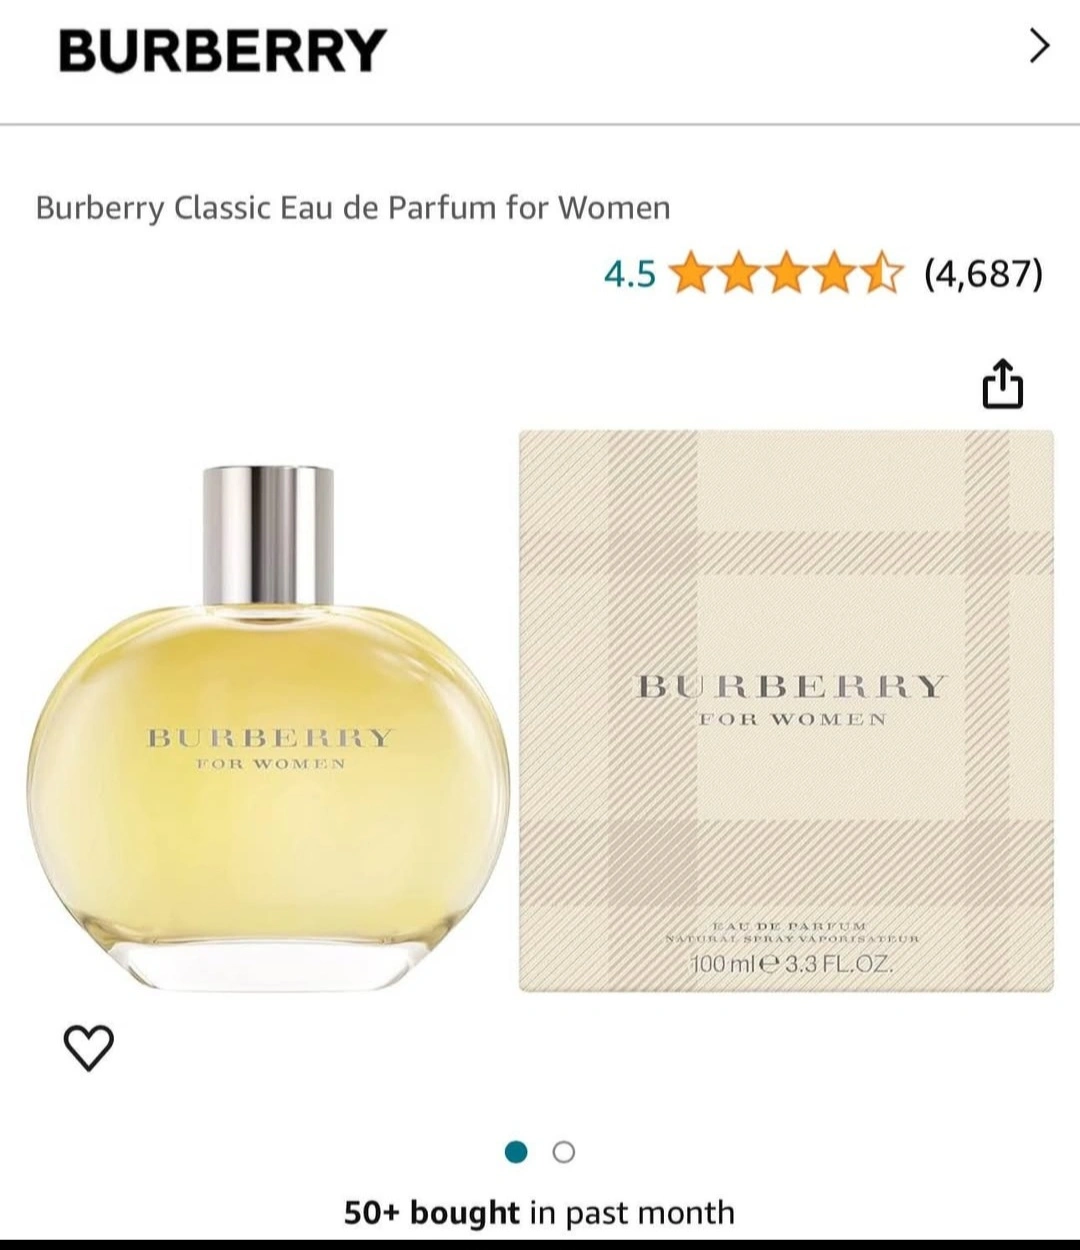The width and height of the screenshot is (1080, 1250).
Task: View the yellow perfume bottle image
Action: pos(268,728)
